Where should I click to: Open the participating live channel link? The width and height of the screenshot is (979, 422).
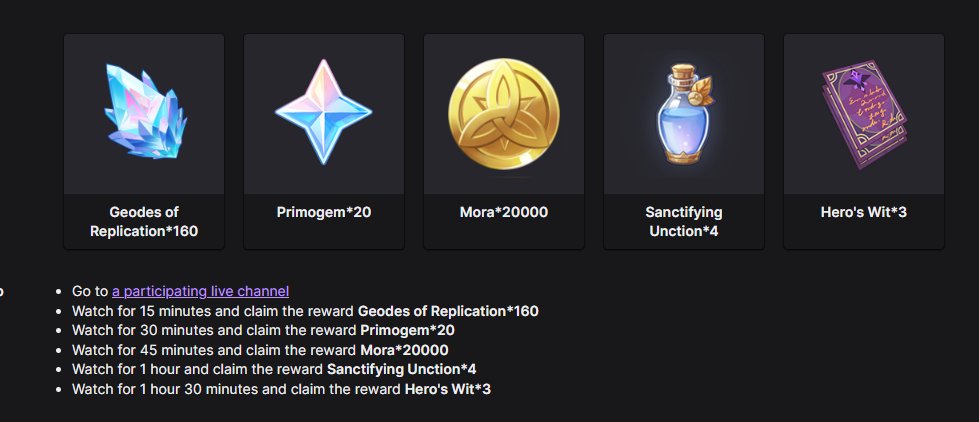coord(200,291)
